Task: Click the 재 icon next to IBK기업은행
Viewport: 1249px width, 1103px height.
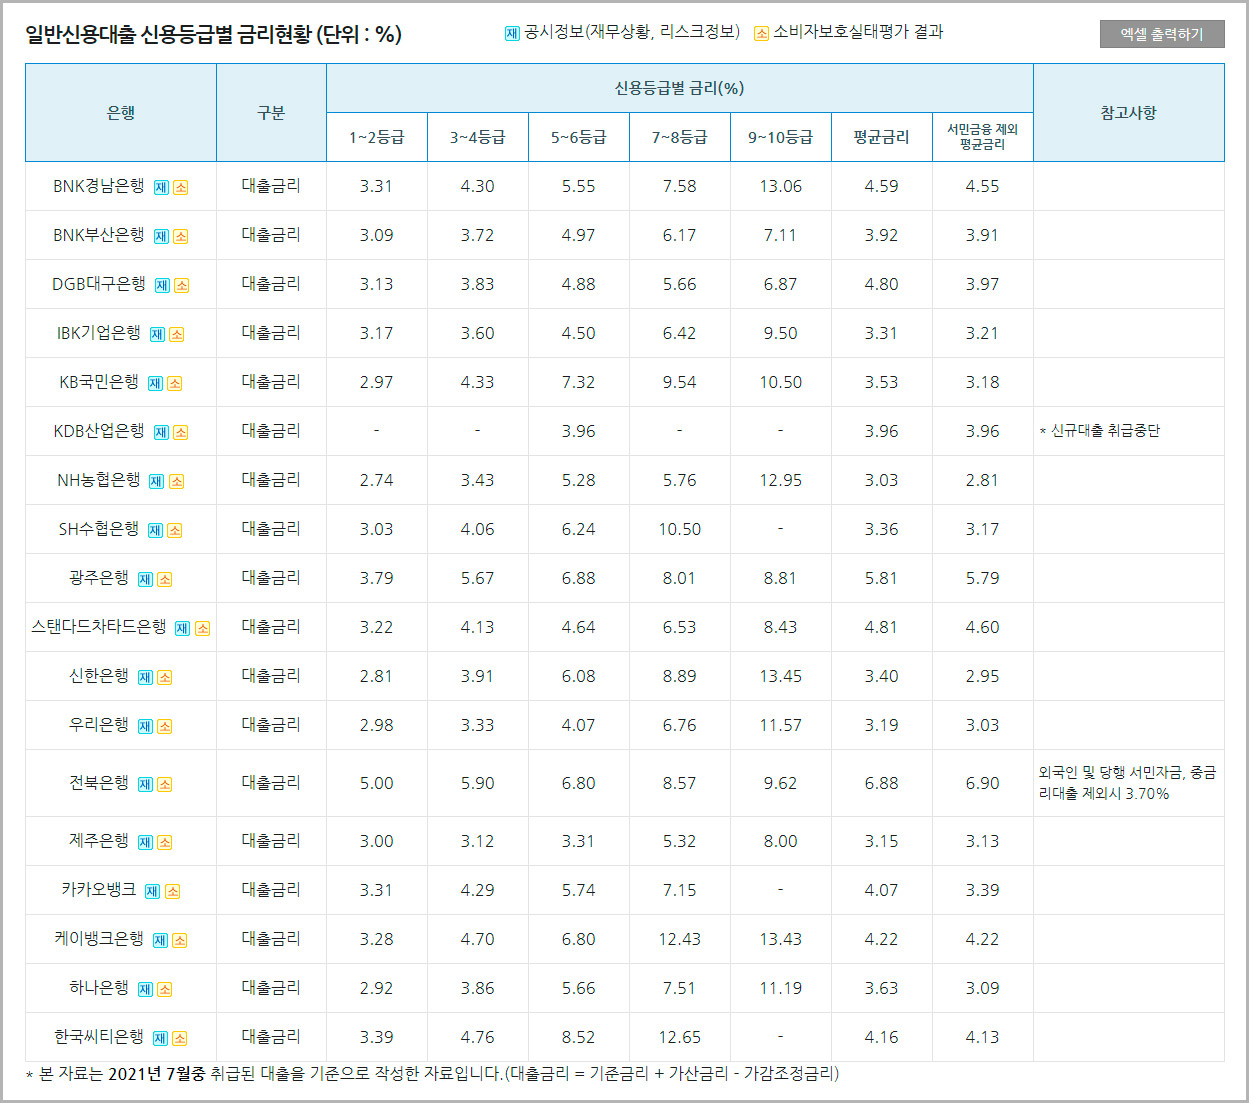Action: pyautogui.click(x=157, y=332)
